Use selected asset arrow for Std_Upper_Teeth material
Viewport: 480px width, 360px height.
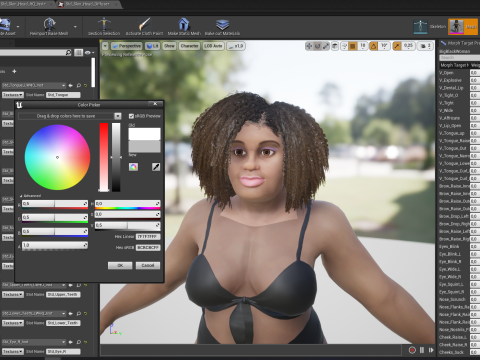[71, 285]
